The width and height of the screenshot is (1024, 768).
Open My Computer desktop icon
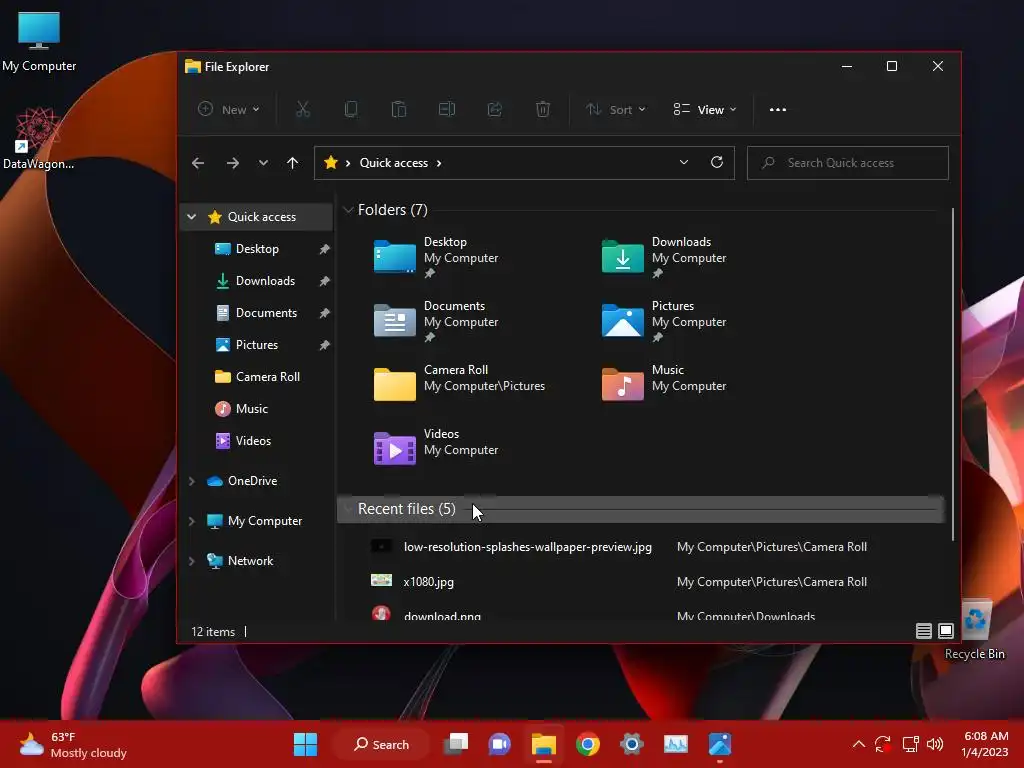39,40
